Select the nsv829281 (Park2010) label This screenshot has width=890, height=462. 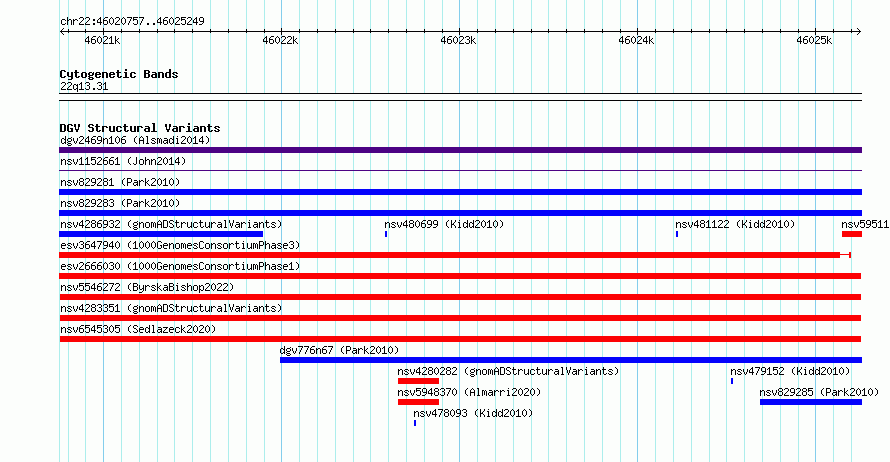coord(120,182)
